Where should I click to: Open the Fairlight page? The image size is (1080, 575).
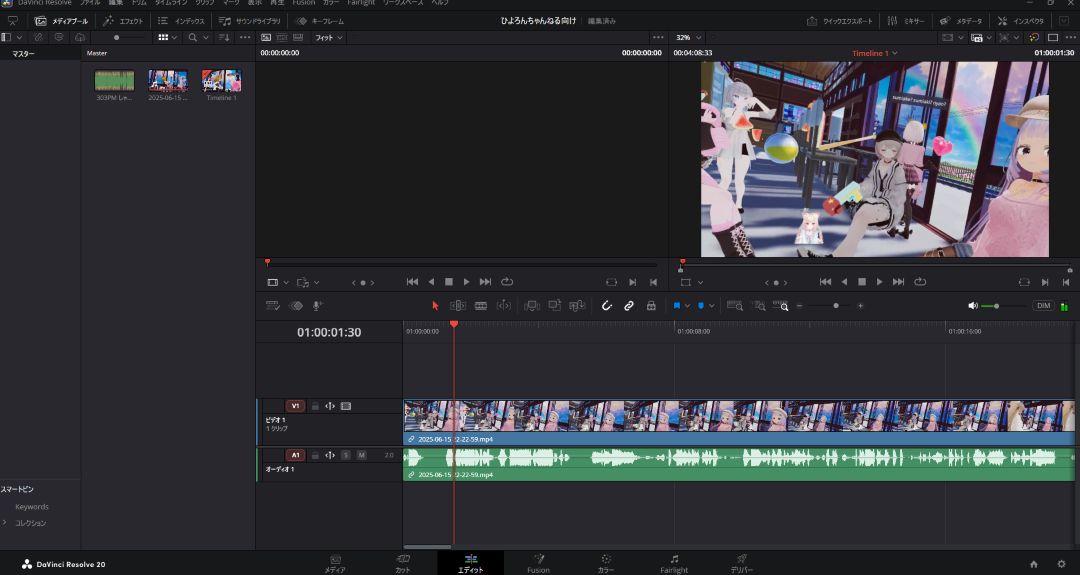[x=674, y=563]
